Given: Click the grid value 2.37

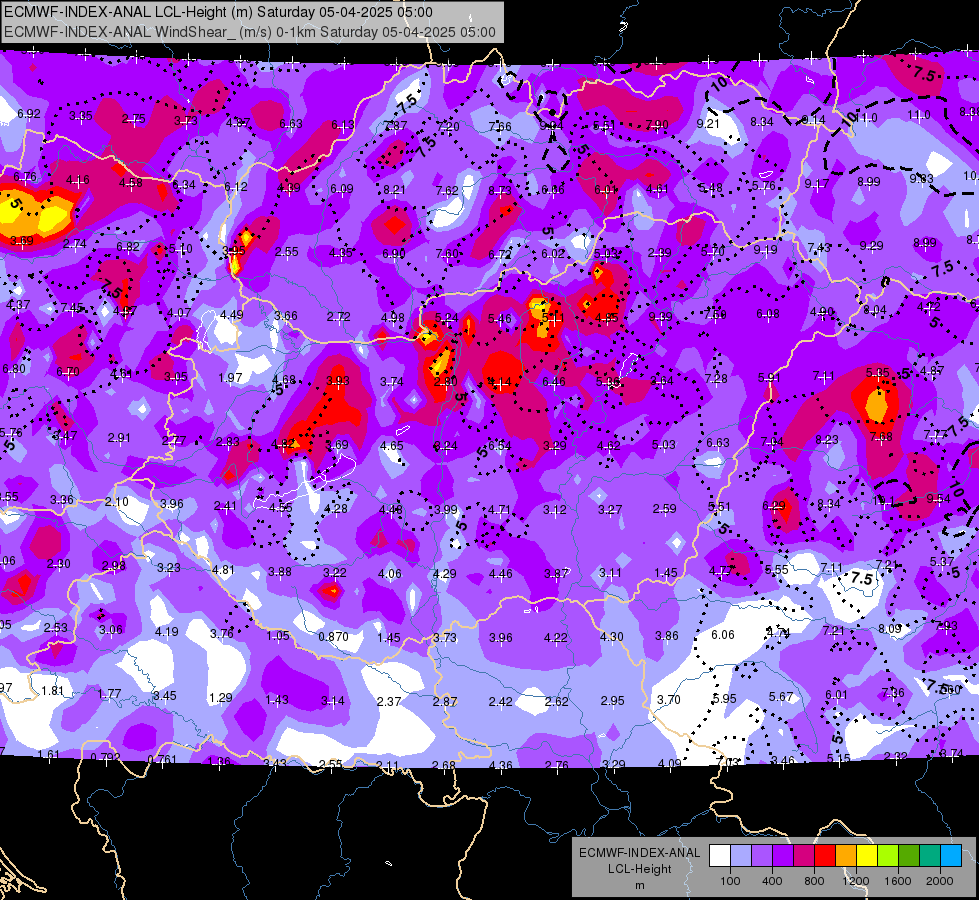Looking at the screenshot, I should pos(389,702).
